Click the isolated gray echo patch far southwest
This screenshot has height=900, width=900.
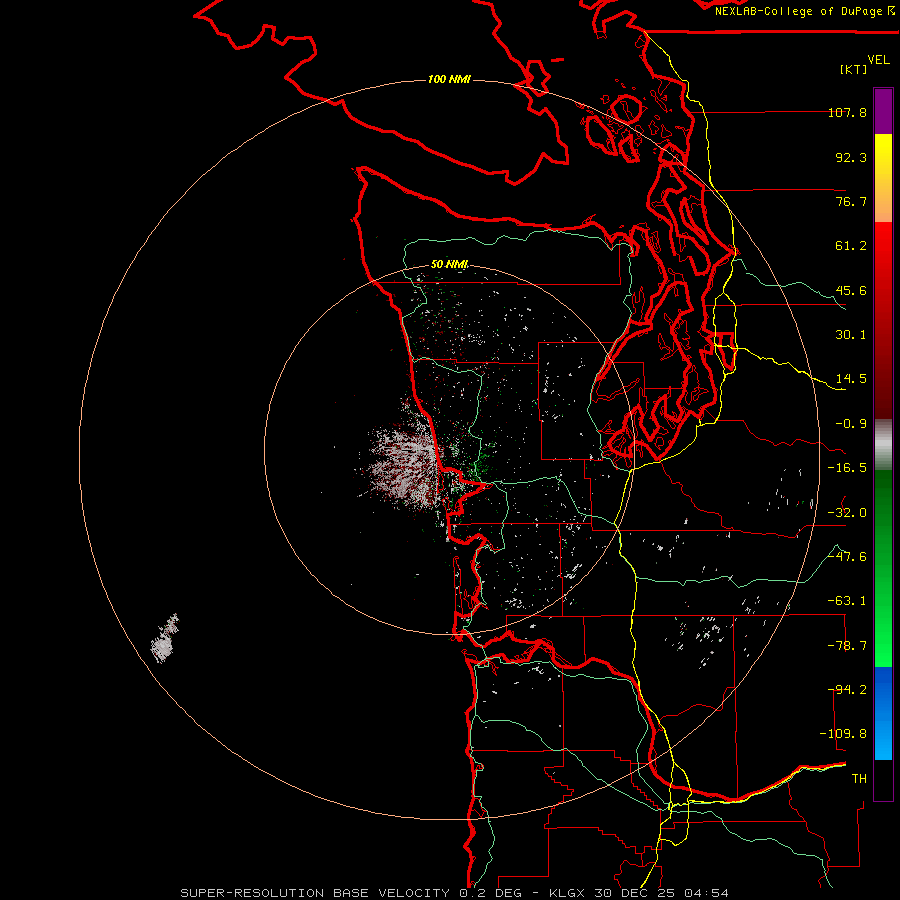tap(164, 639)
